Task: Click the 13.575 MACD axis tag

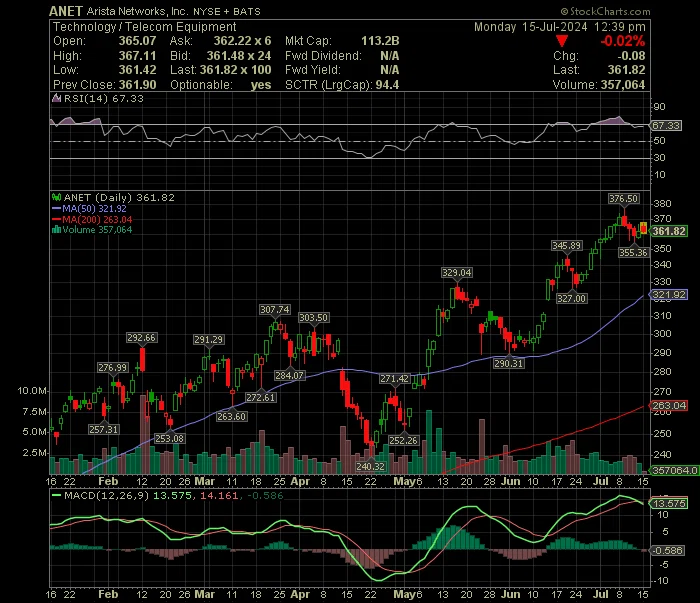Action: point(669,503)
